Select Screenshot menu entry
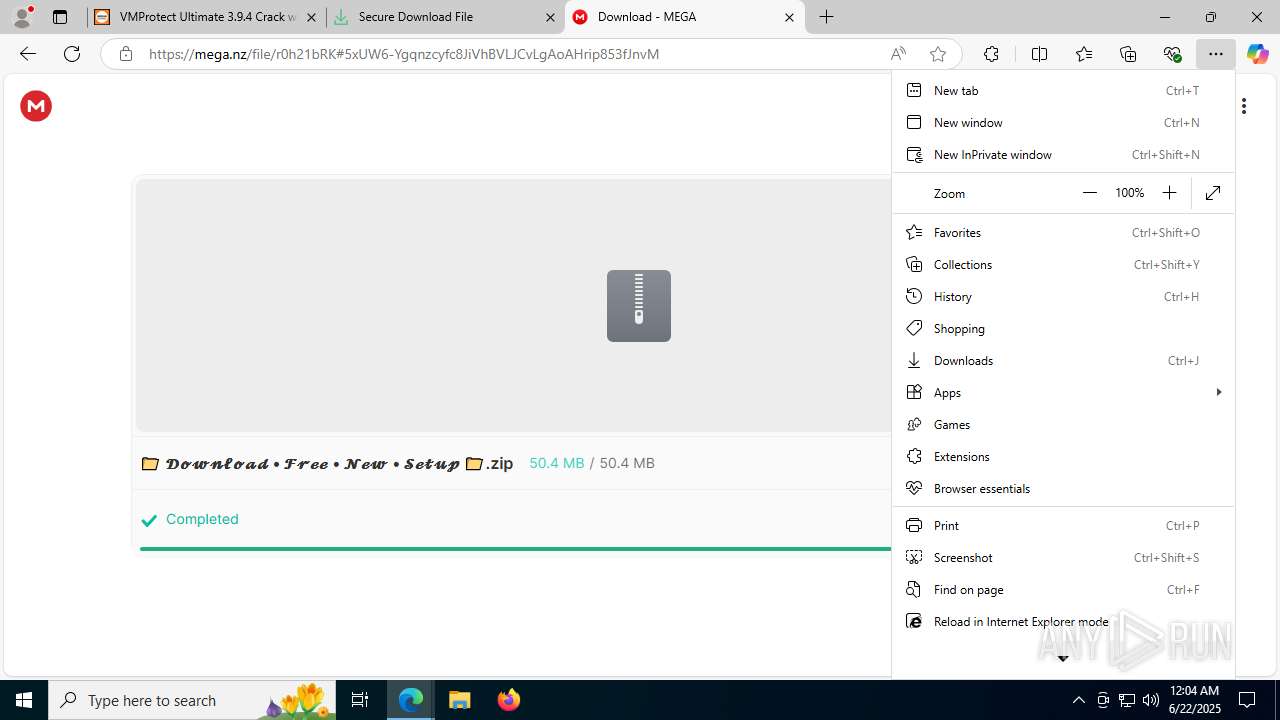The height and width of the screenshot is (720, 1280). tap(1063, 557)
